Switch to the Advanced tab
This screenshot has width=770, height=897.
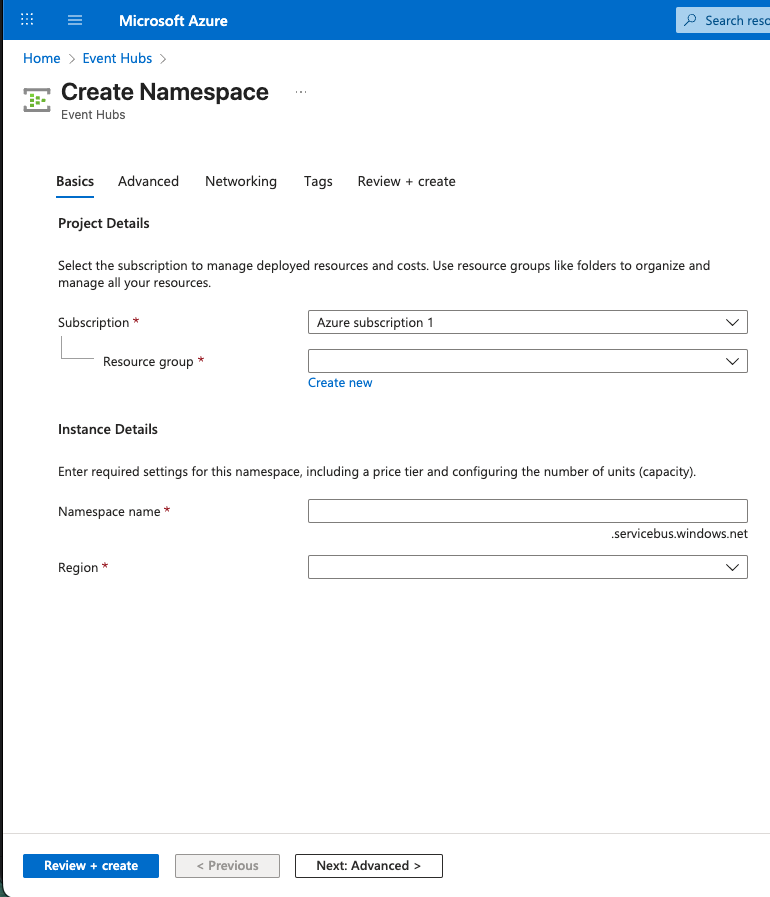pos(148,181)
